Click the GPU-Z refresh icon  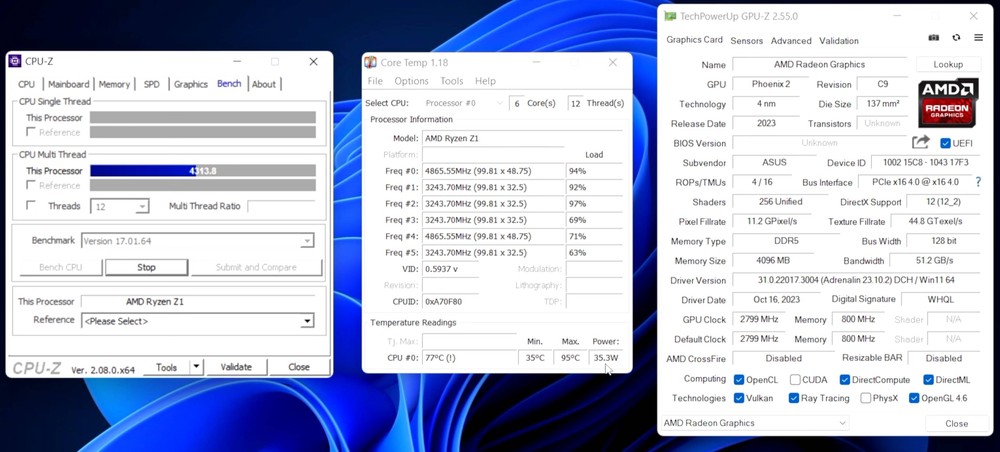tap(956, 38)
